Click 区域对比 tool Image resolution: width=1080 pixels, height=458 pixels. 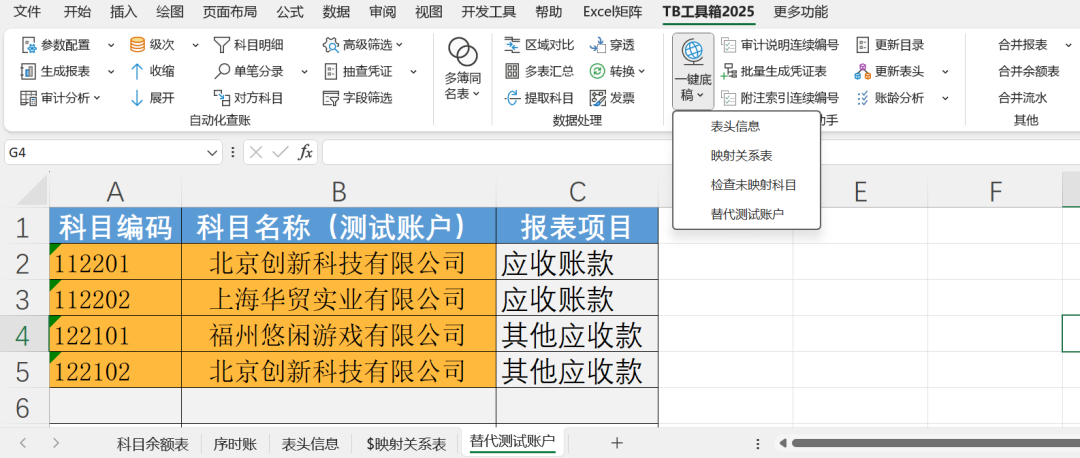(x=539, y=45)
